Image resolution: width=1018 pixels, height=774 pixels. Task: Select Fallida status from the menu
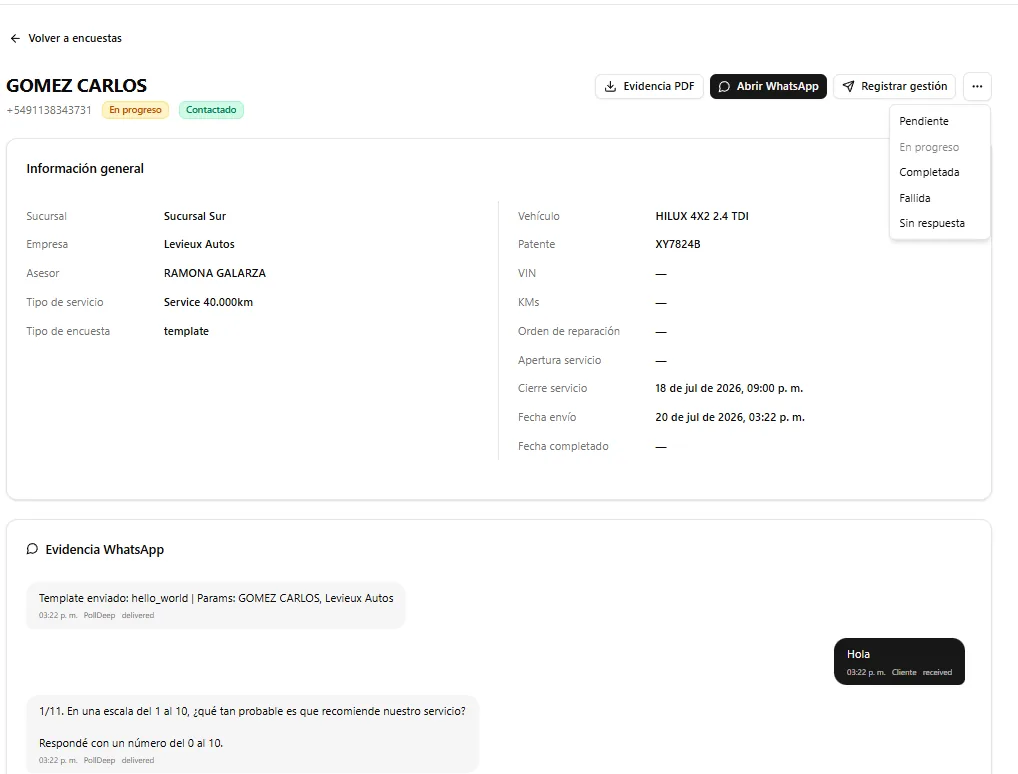(x=939, y=198)
